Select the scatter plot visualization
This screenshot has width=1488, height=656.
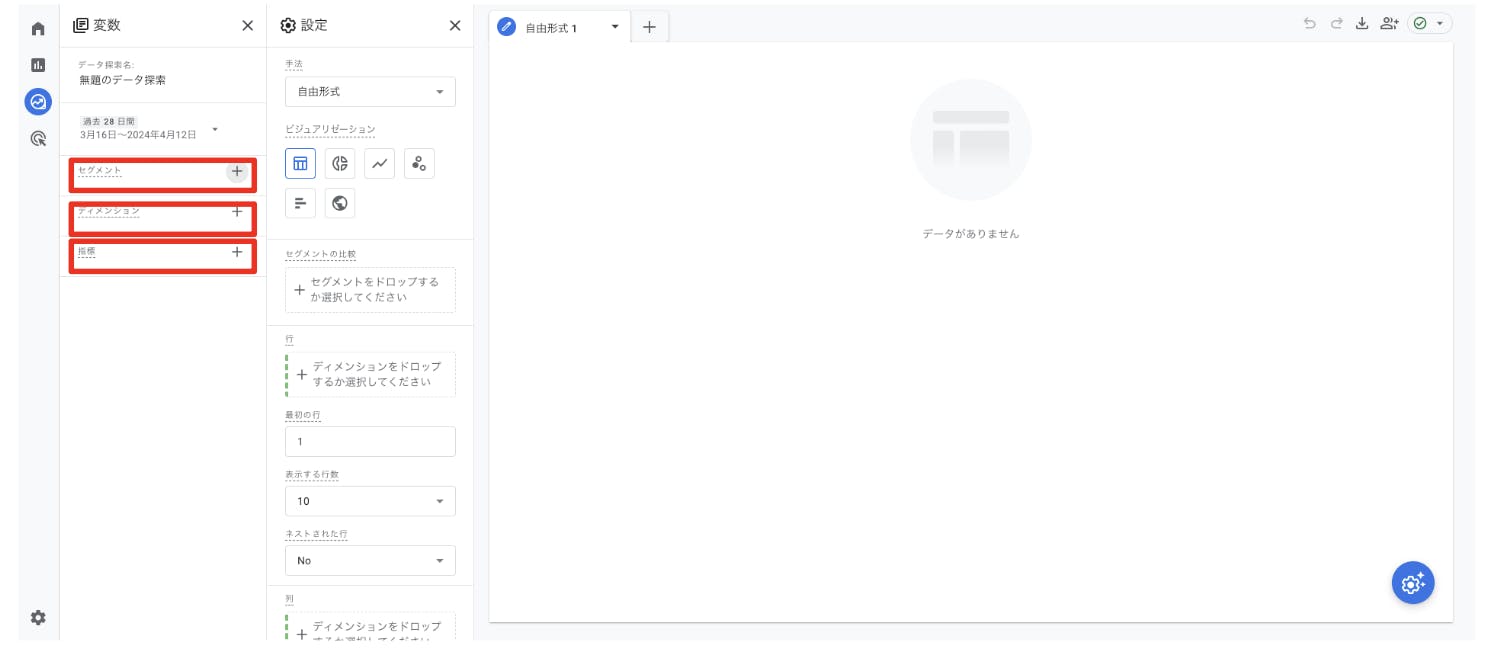[x=419, y=163]
